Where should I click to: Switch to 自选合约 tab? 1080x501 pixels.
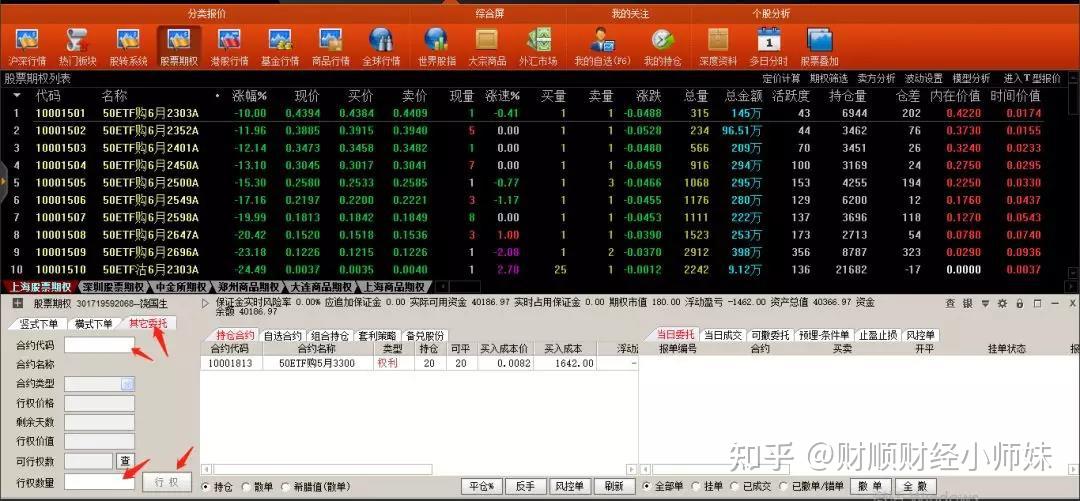pos(282,336)
